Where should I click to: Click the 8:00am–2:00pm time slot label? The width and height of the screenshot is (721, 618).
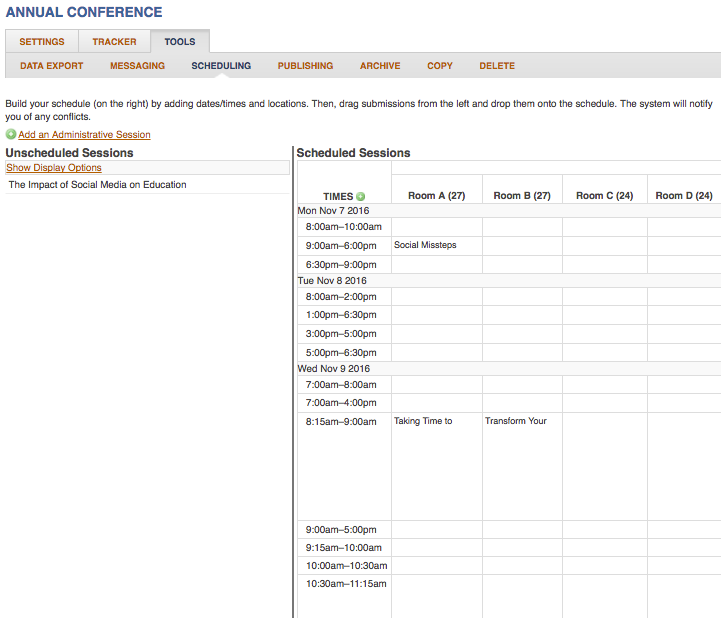tap(341, 297)
